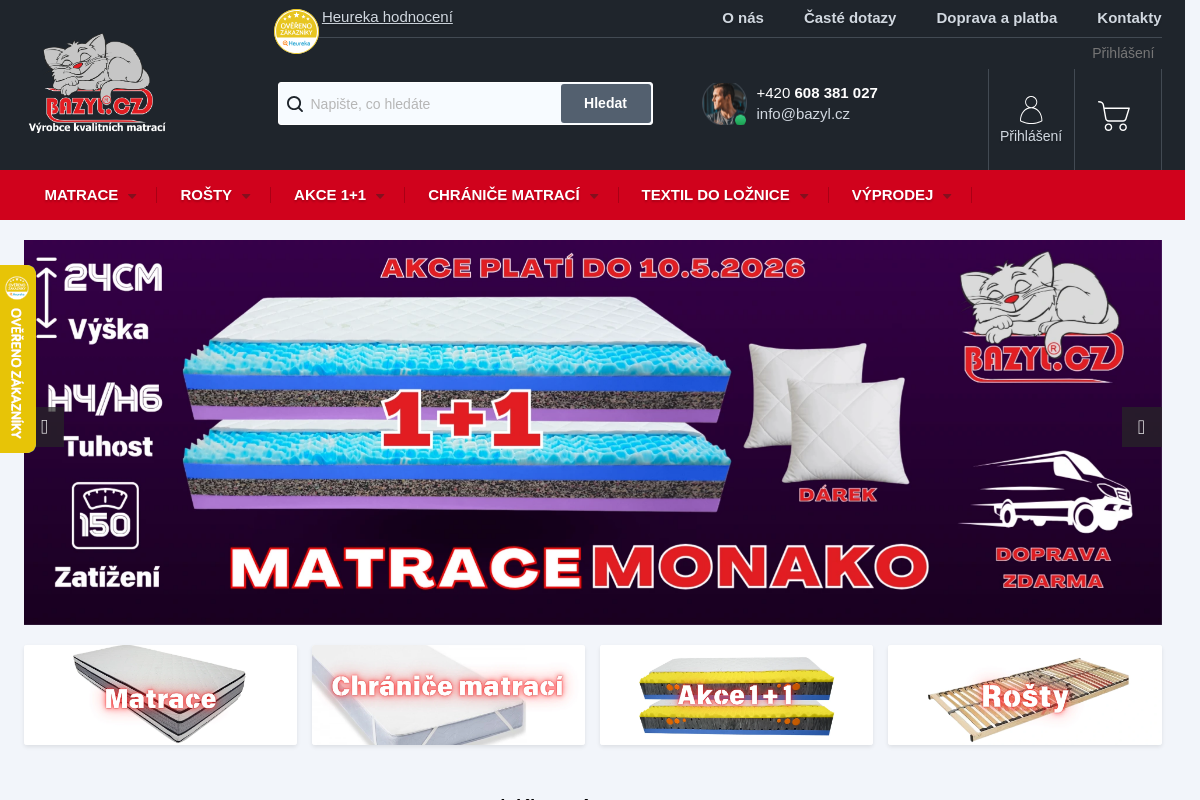Image resolution: width=1200 pixels, height=800 pixels.
Task: Open the Akce 1+1 category thumbnail
Action: (736, 695)
